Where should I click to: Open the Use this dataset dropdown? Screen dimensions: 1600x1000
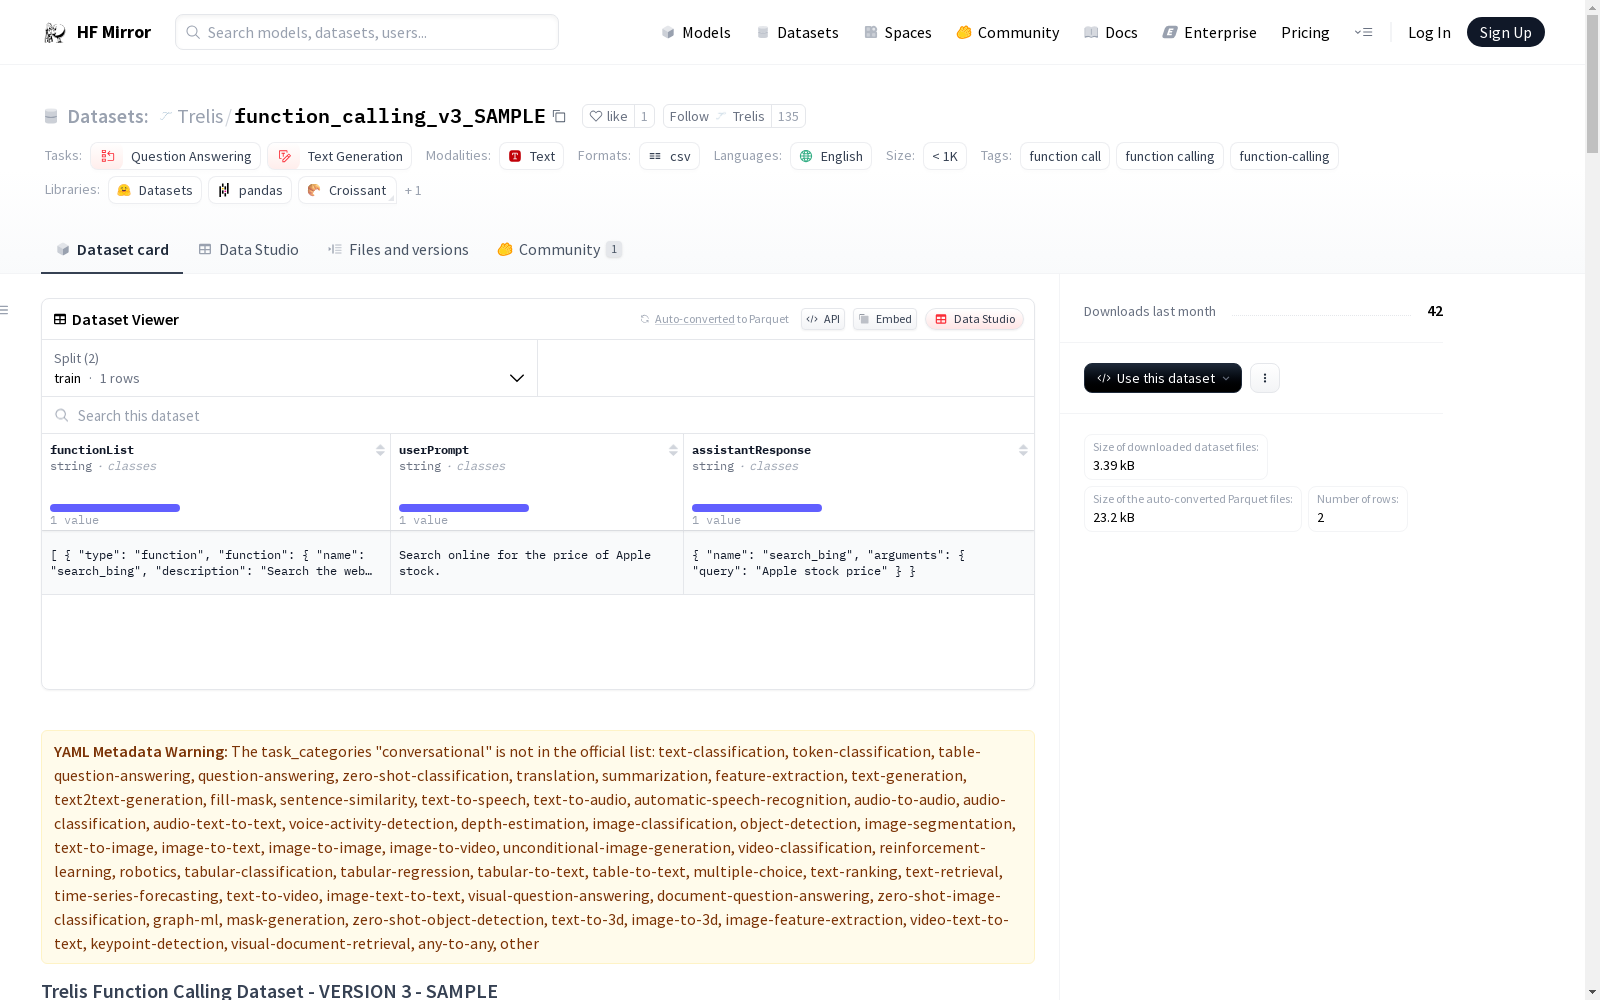pyautogui.click(x=1163, y=378)
